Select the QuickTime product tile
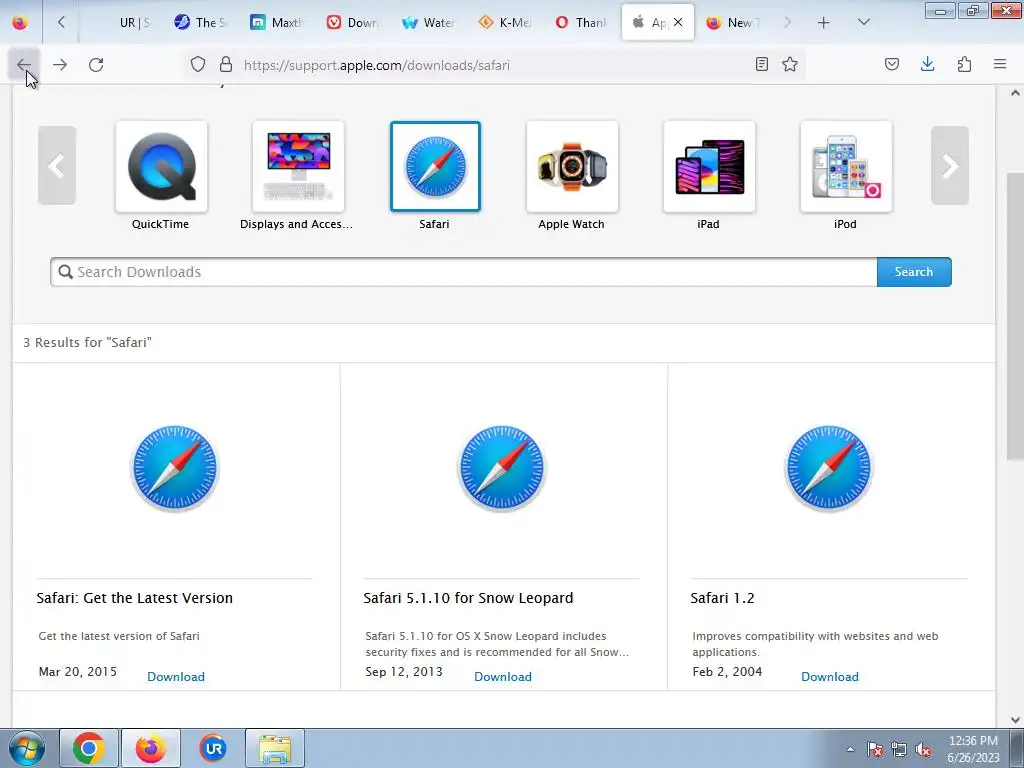Image resolution: width=1024 pixels, height=768 pixels. pyautogui.click(x=161, y=167)
